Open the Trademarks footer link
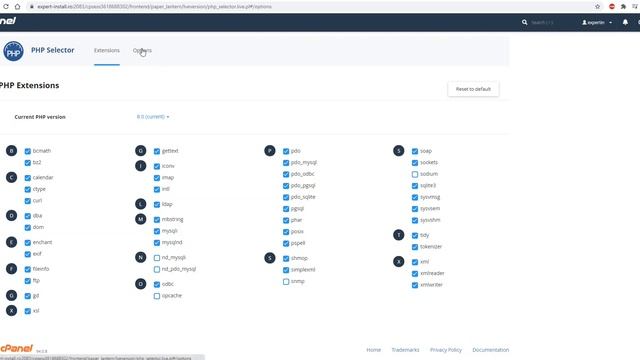Screen dimensions: 640x360 pyautogui.click(x=405, y=350)
